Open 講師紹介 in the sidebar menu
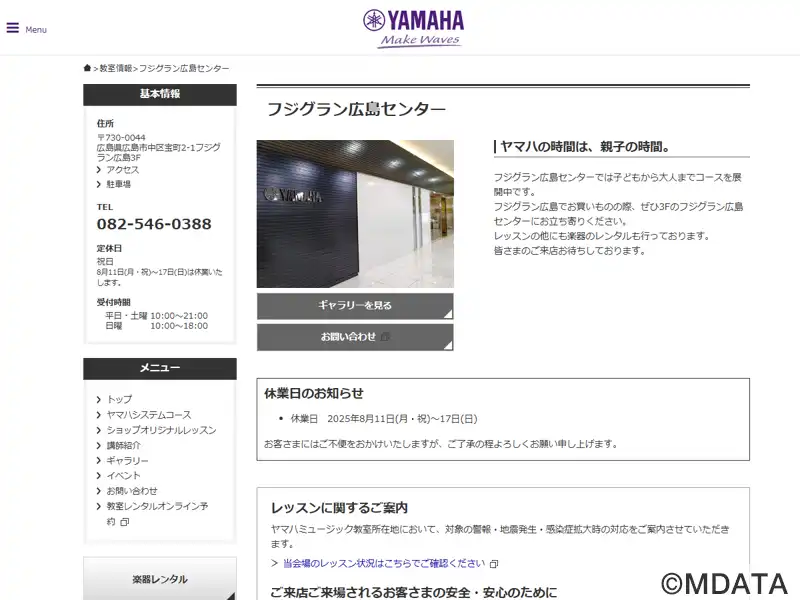800x600 pixels. (x=123, y=445)
